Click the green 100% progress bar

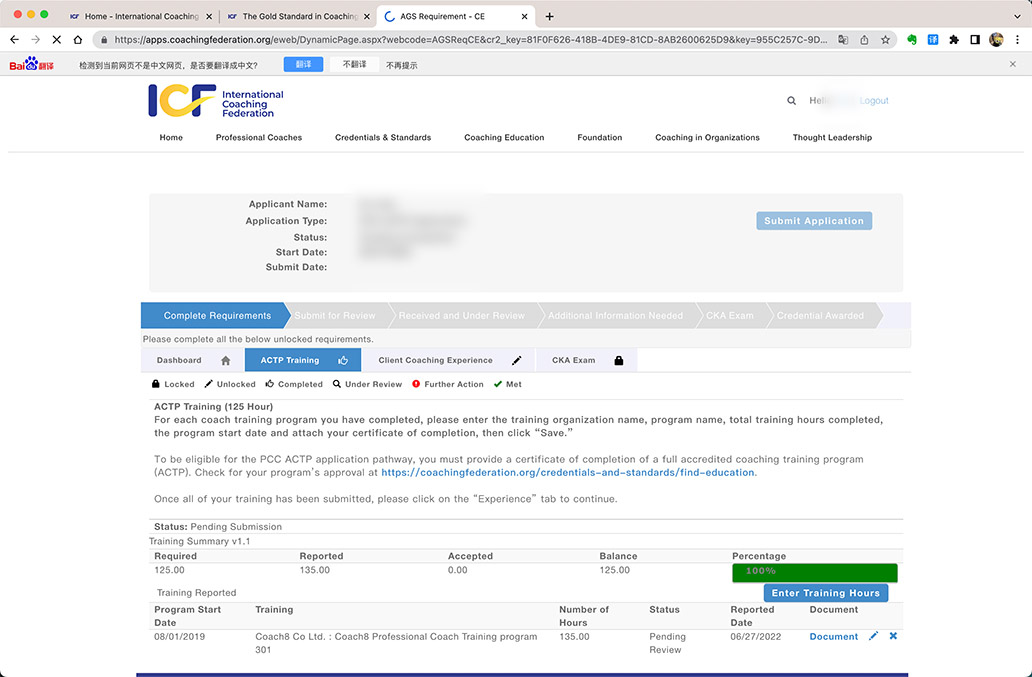coord(814,572)
